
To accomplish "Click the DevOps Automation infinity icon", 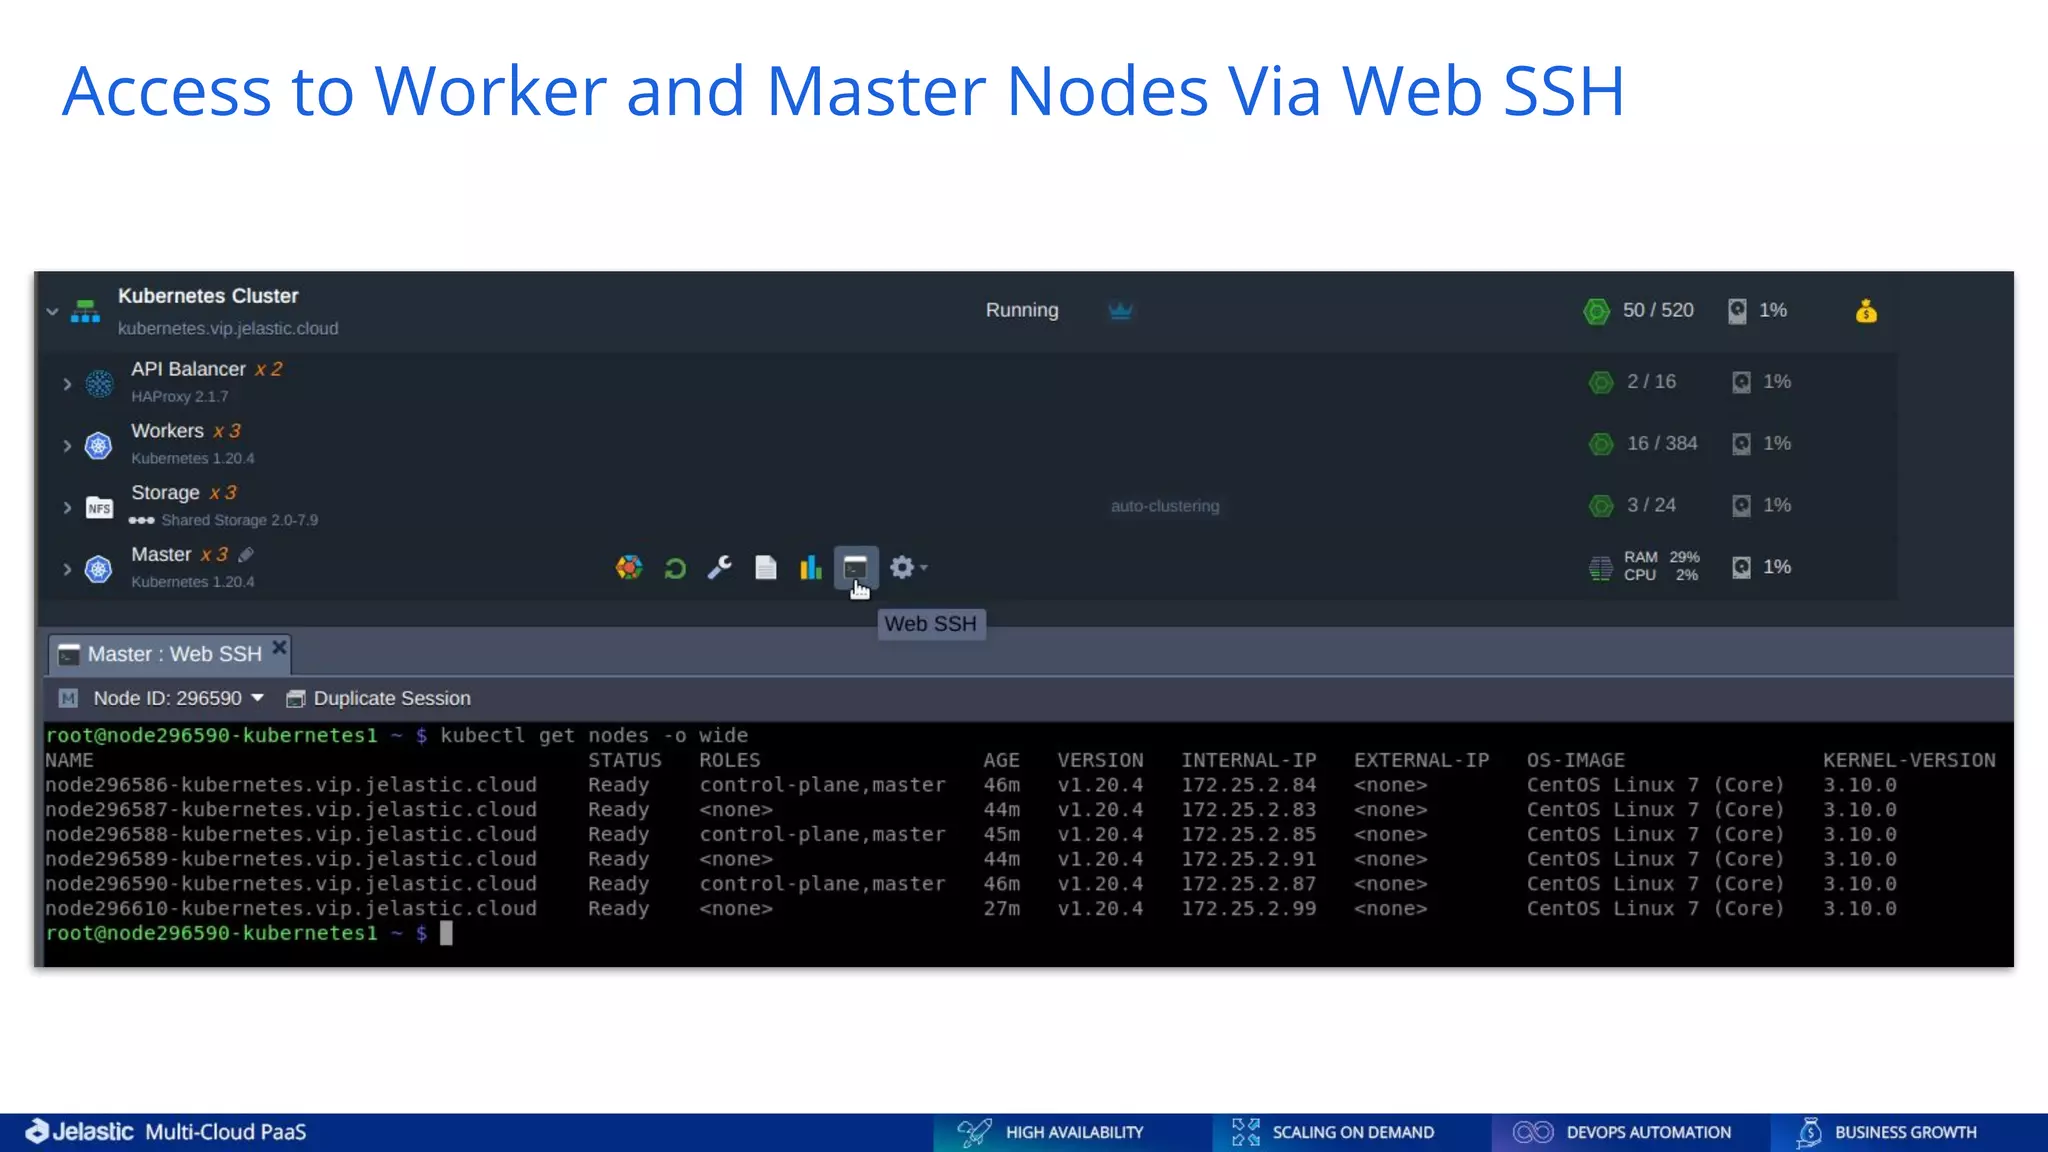I will pos(1533,1132).
